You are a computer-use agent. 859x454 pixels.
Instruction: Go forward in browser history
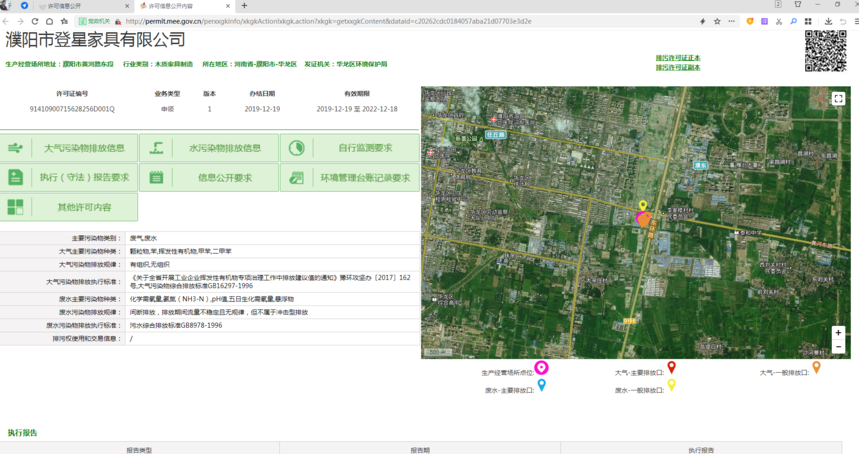click(20, 21)
